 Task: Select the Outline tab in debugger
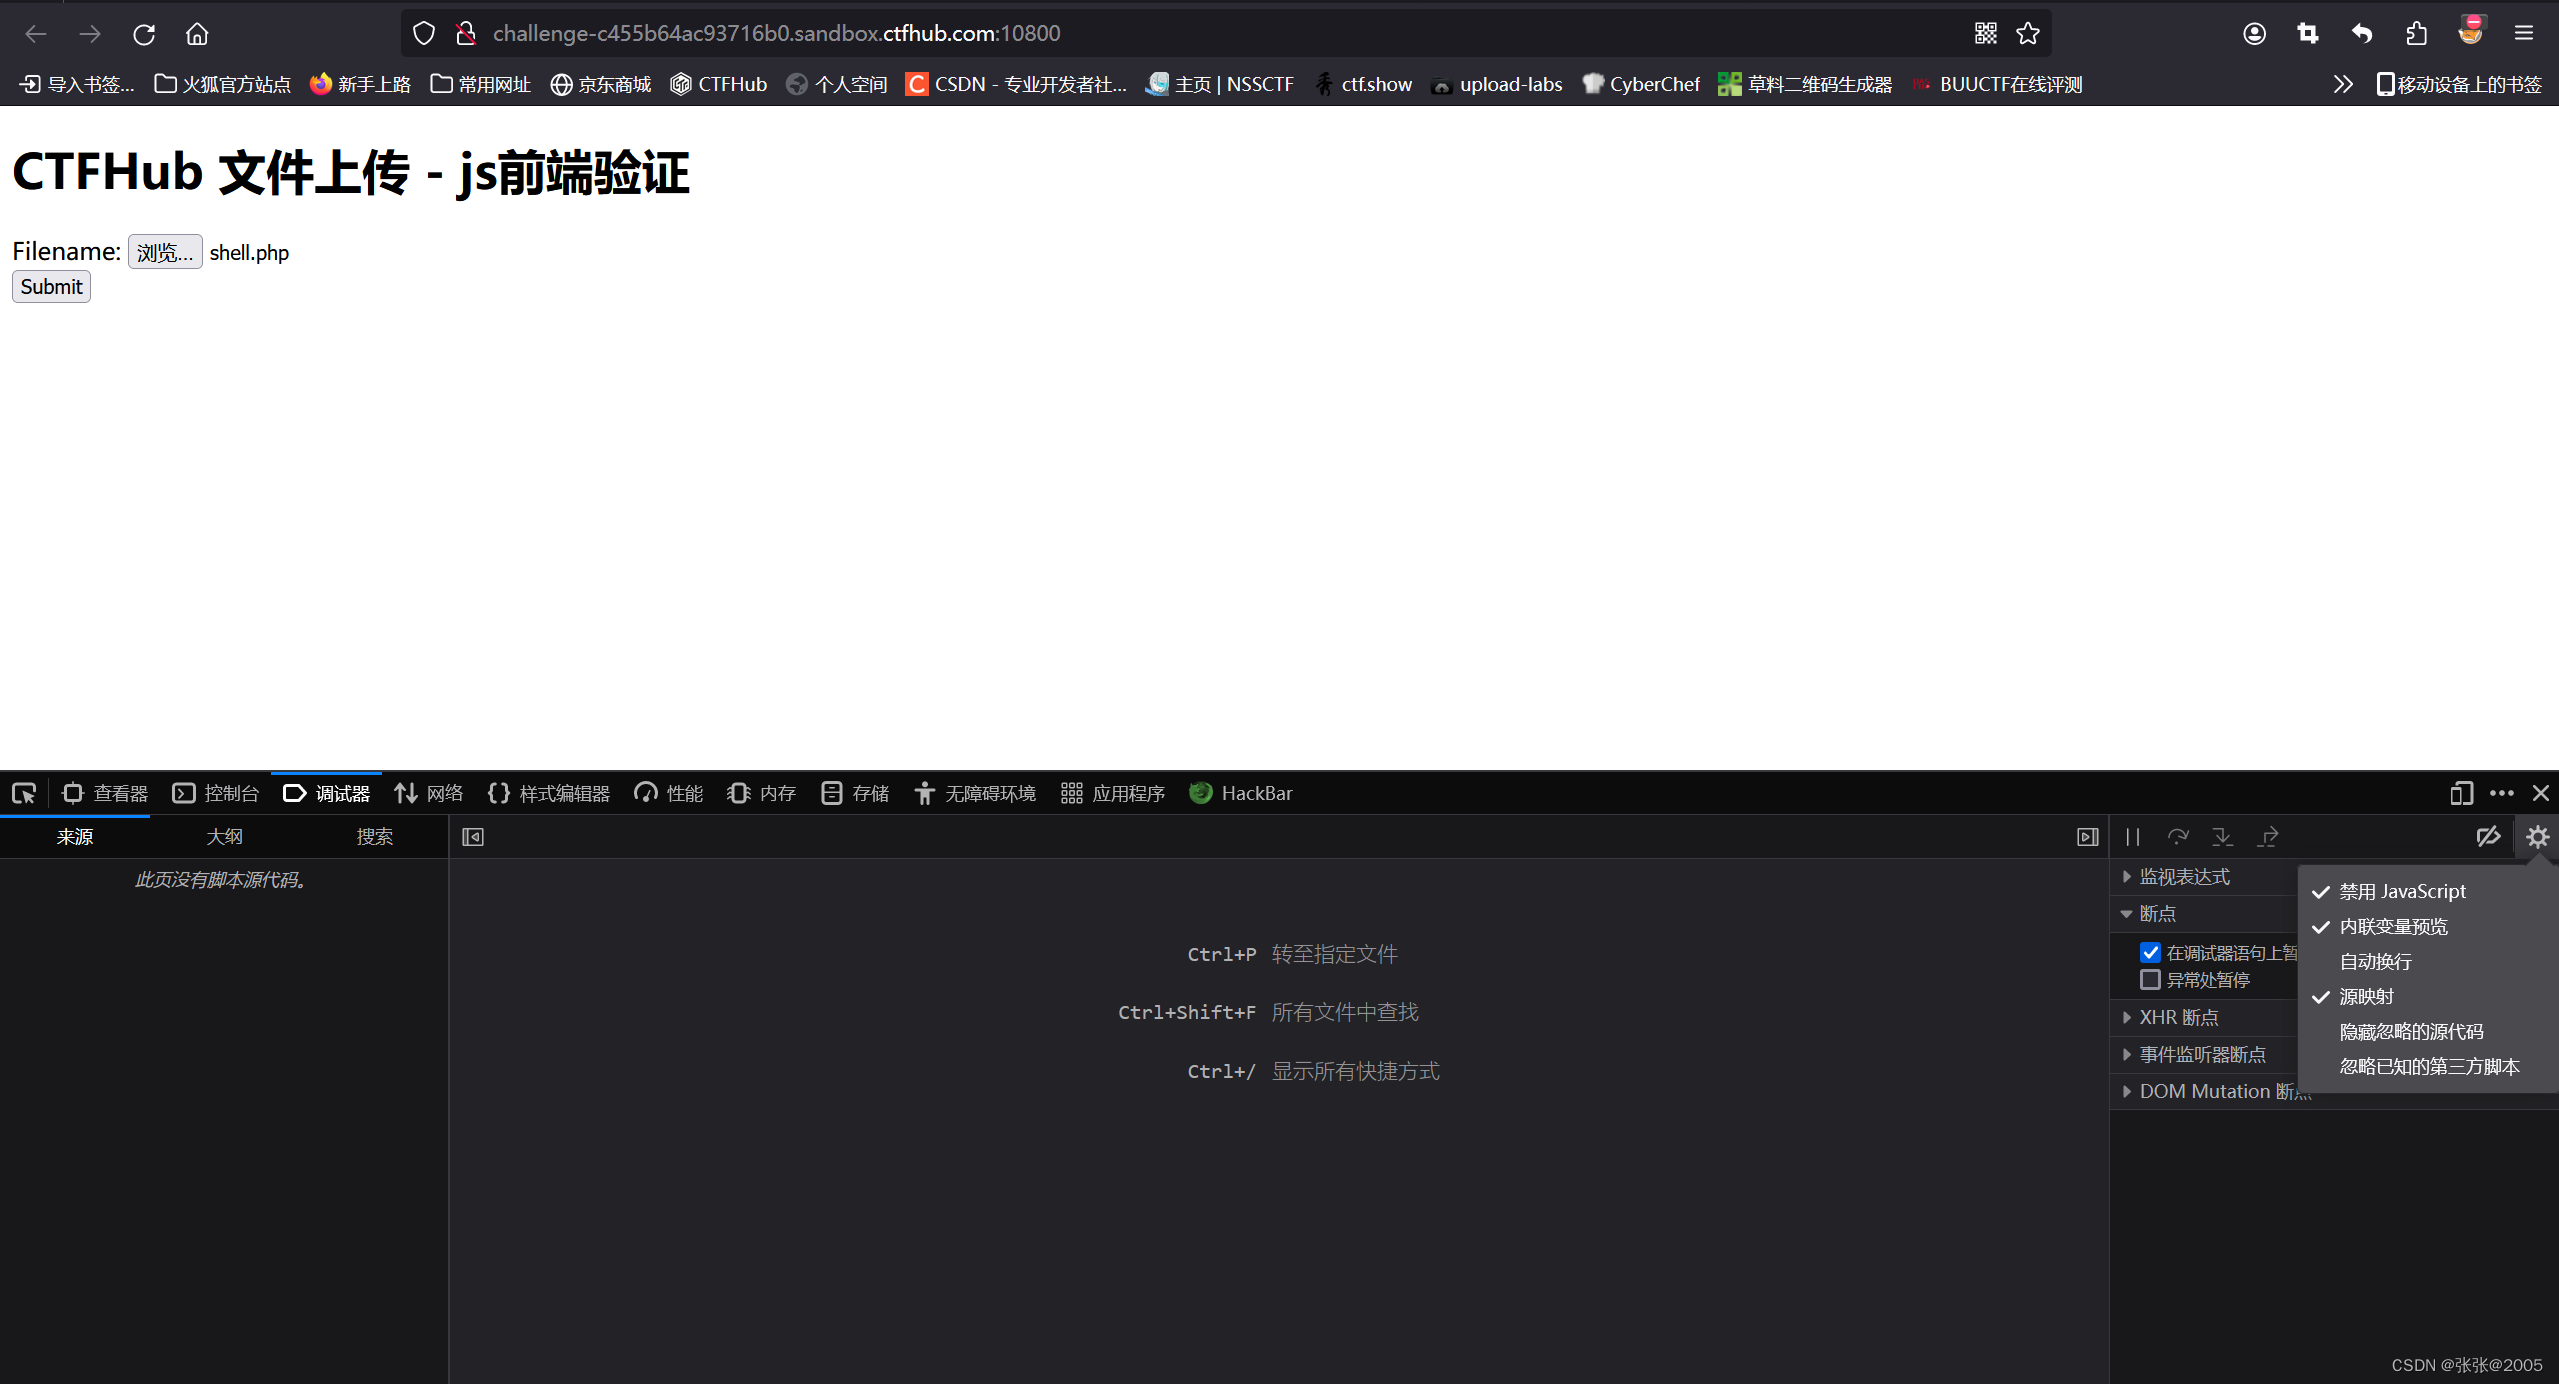[x=224, y=837]
